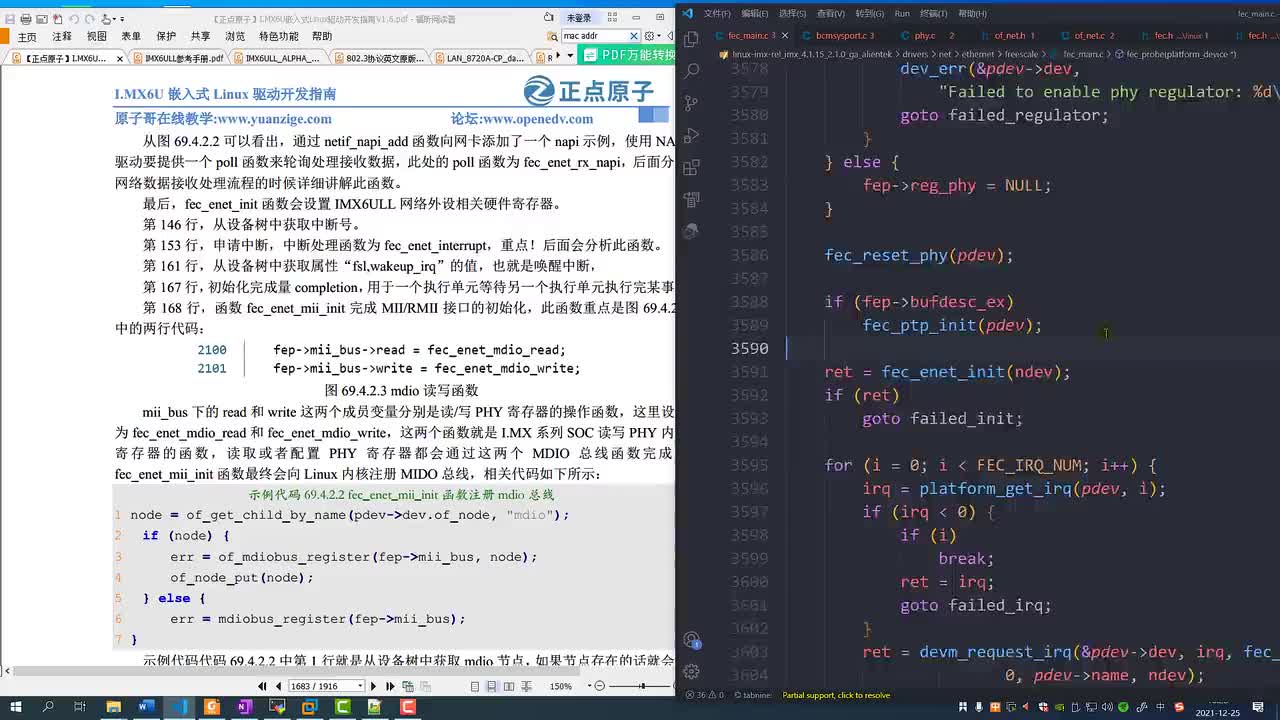The height and width of the screenshot is (720, 1280).
Task: Select two-page facing view layout icon
Action: coord(508,686)
